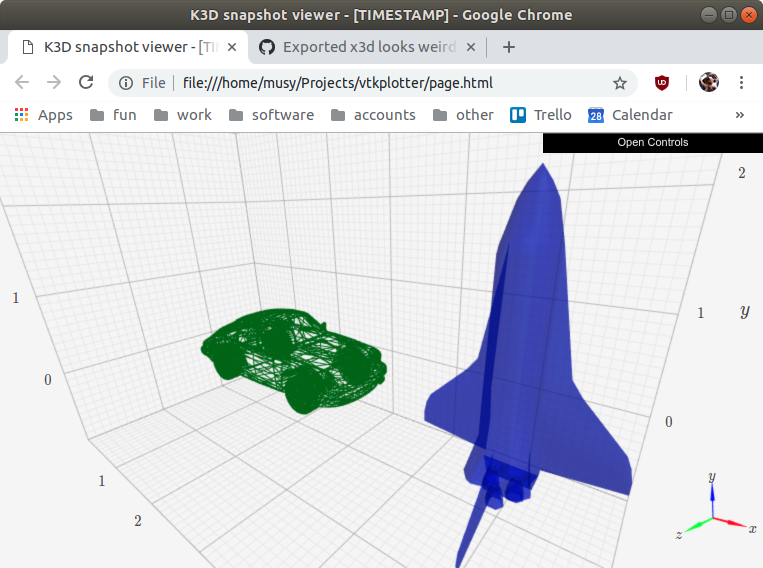Minimize the Chrome window
763x568 pixels.
click(708, 15)
